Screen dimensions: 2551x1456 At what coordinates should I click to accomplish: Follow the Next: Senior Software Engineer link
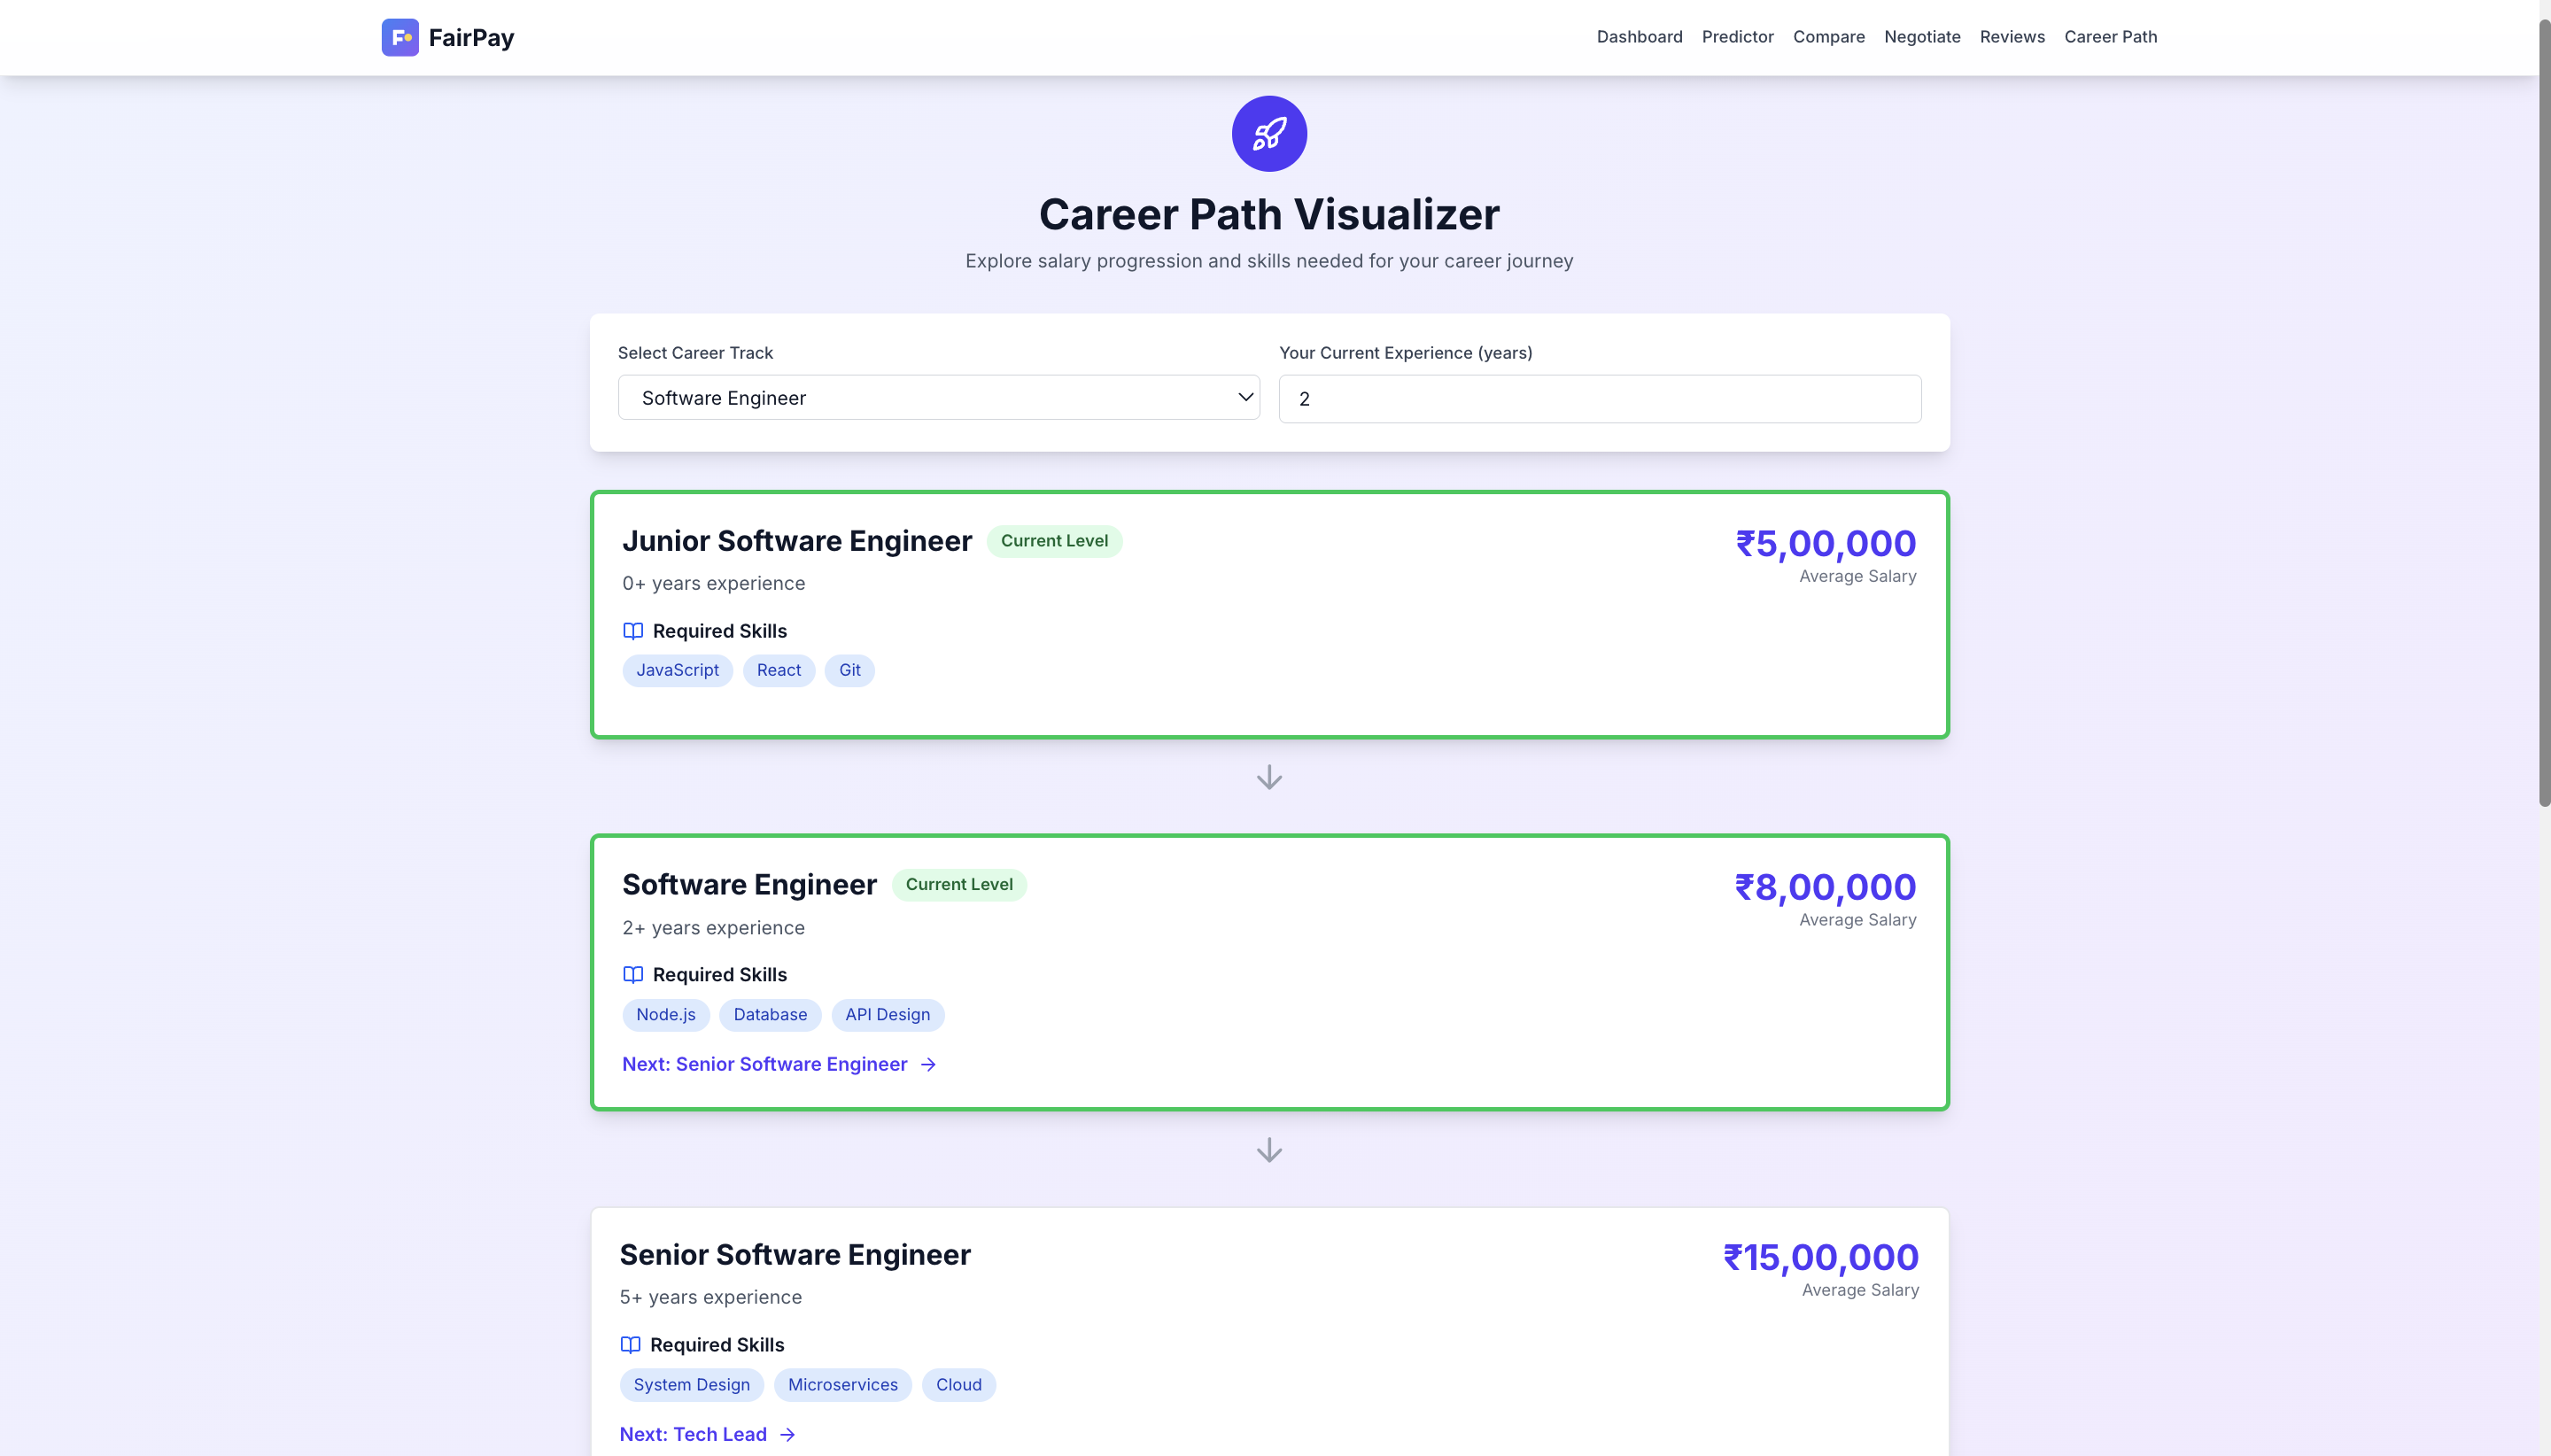(764, 1064)
